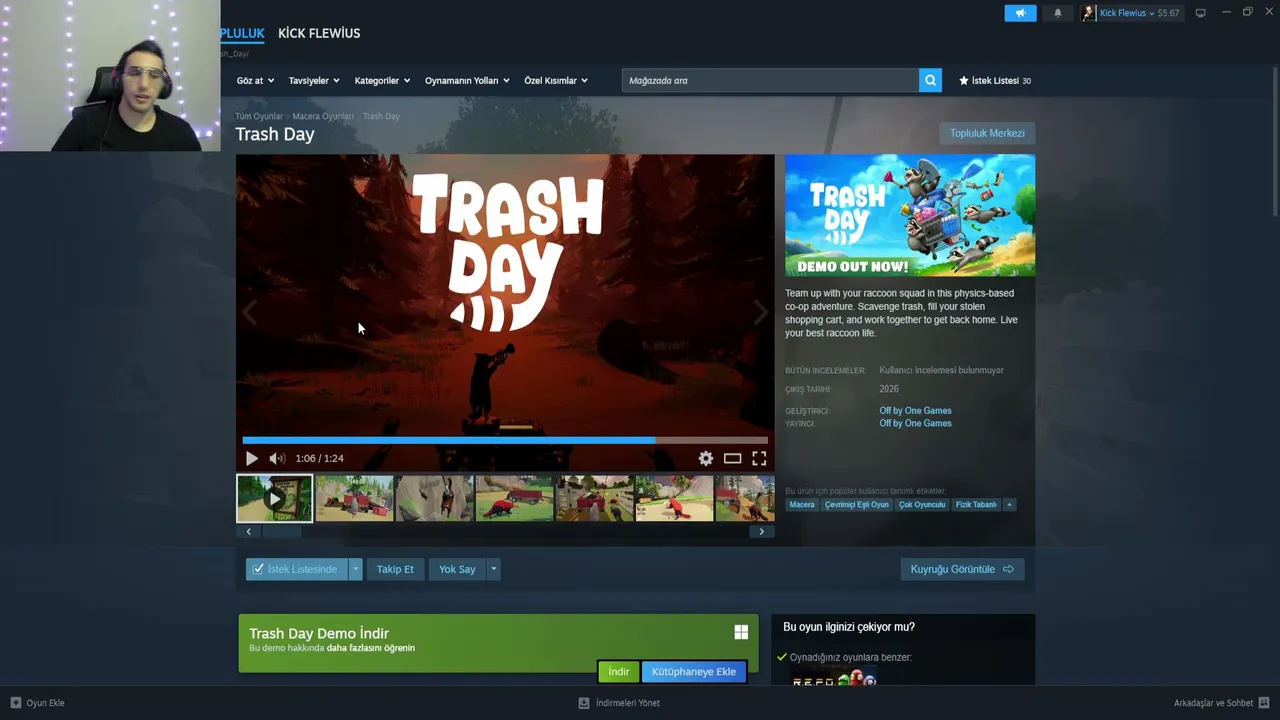Click the Kütüphaneye Ekle button
This screenshot has width=1280, height=720.
coord(694,672)
